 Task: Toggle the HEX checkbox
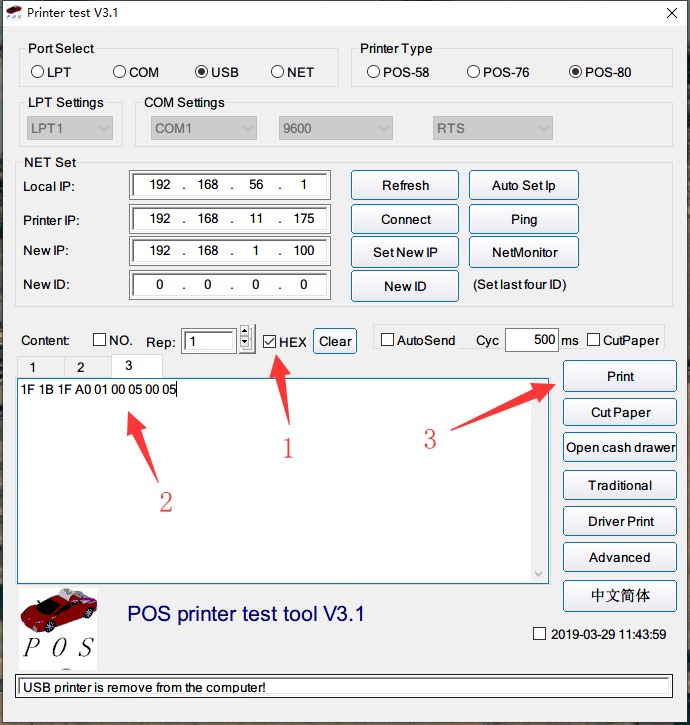(270, 341)
